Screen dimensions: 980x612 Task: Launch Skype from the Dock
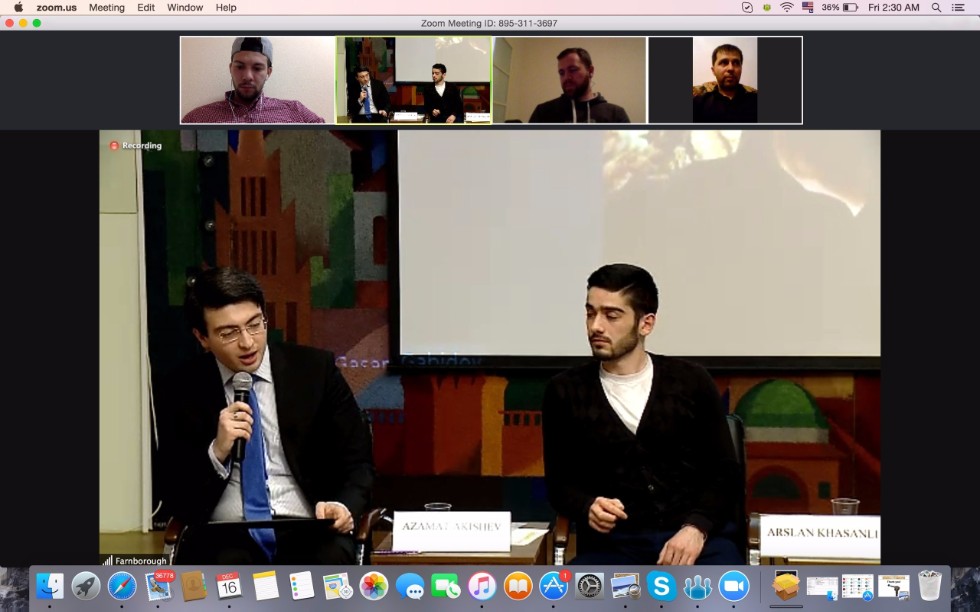click(x=660, y=586)
